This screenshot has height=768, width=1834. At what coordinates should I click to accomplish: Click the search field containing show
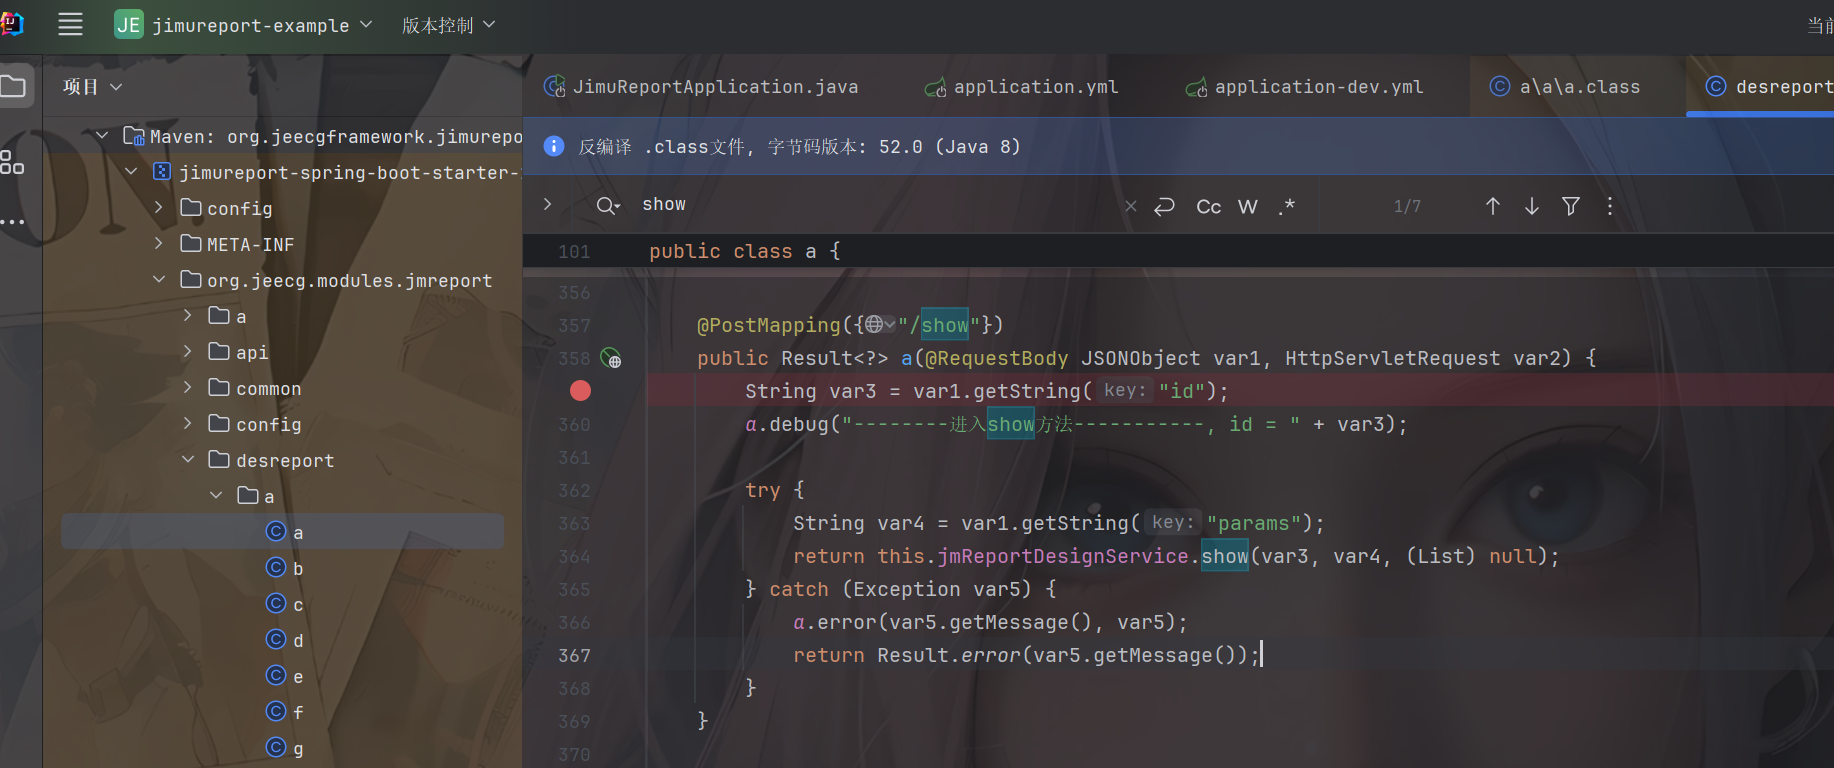click(x=875, y=205)
